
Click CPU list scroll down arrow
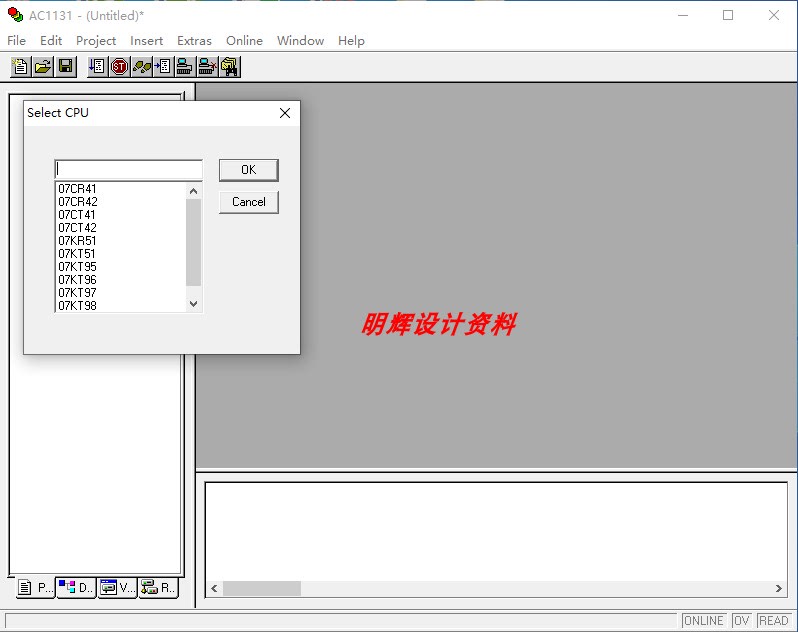tap(193, 304)
